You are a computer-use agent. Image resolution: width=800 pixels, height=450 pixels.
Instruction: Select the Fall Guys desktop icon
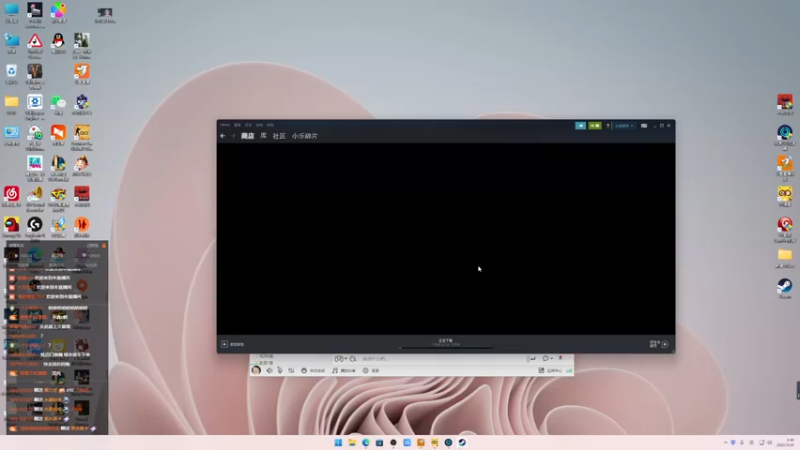[35, 168]
